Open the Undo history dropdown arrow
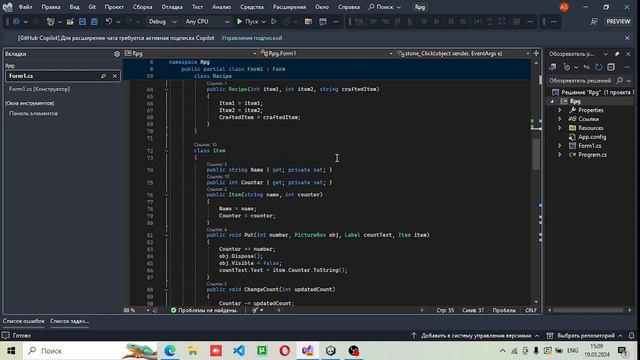The height and width of the screenshot is (360, 640). (x=118, y=22)
